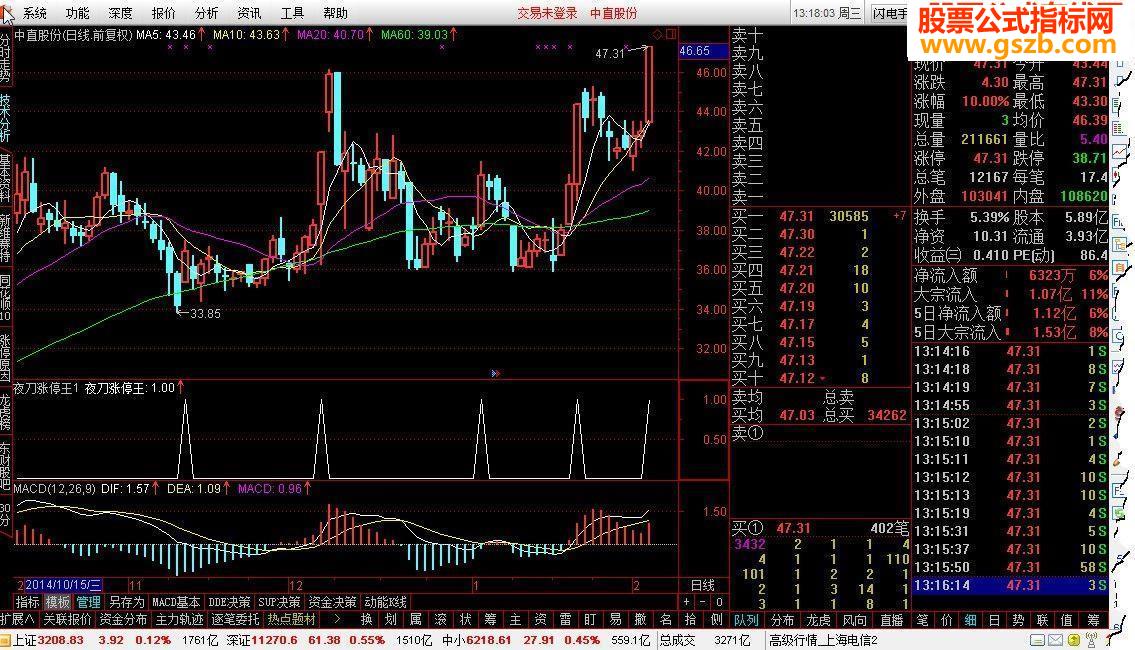Open the 分析 menu

tap(206, 13)
